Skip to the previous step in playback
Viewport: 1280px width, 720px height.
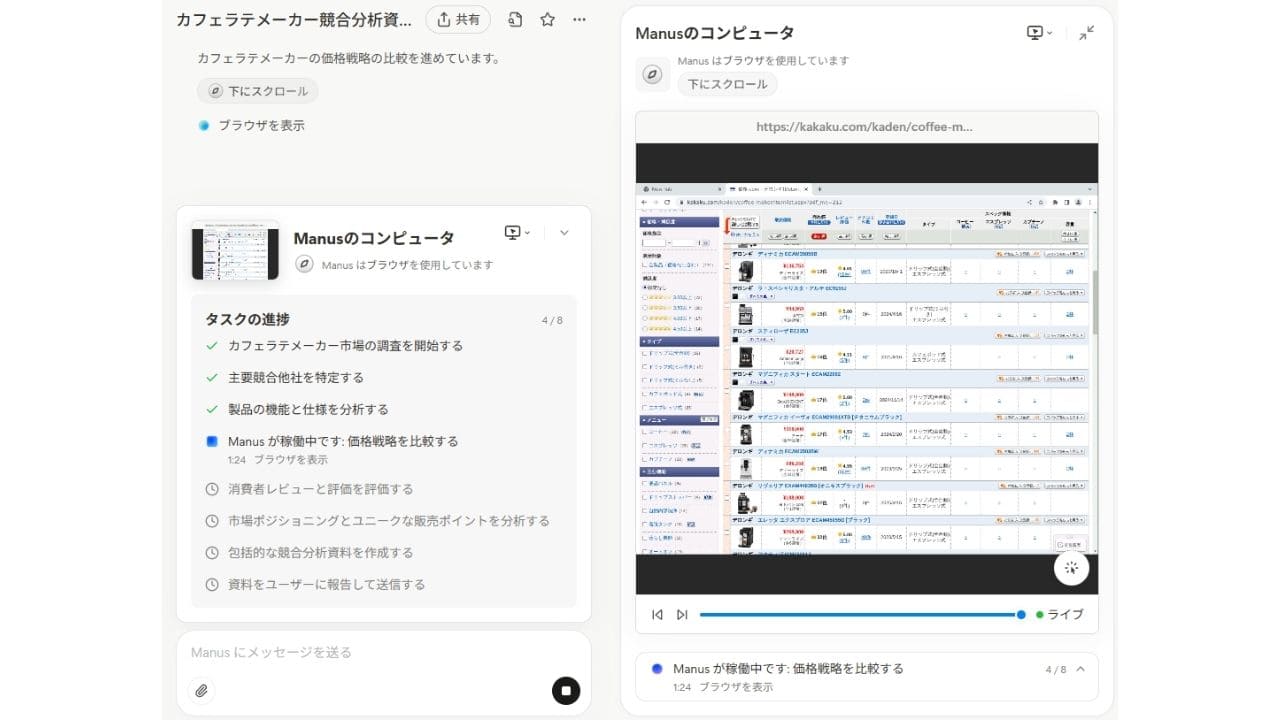(x=657, y=614)
